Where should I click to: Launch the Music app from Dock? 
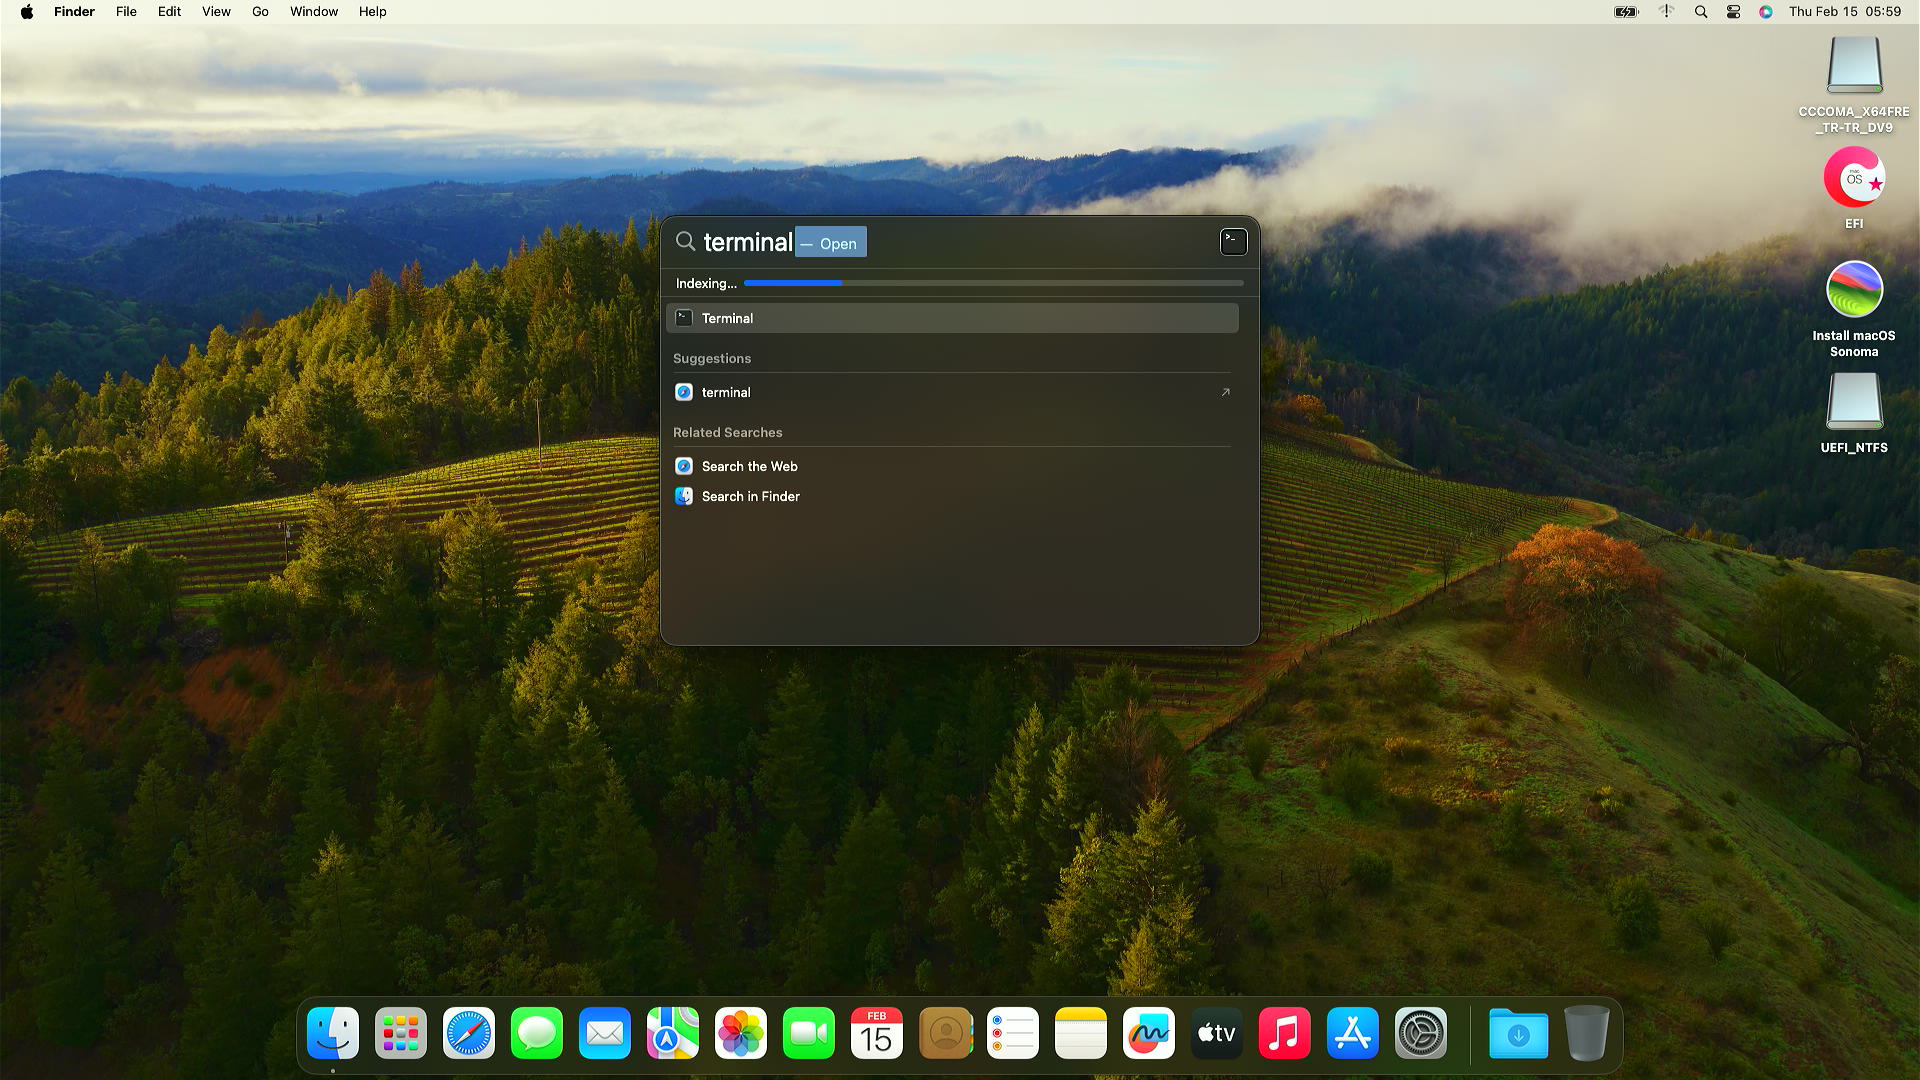point(1285,1033)
